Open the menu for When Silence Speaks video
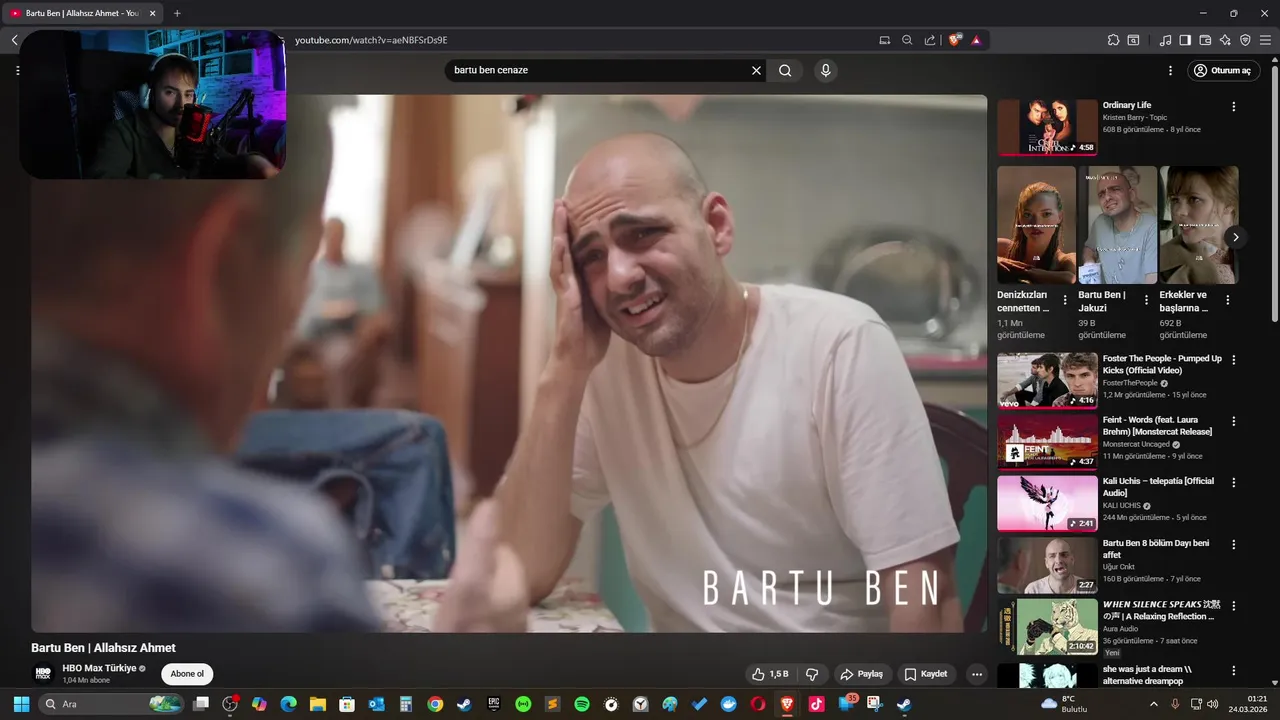 [1233, 606]
